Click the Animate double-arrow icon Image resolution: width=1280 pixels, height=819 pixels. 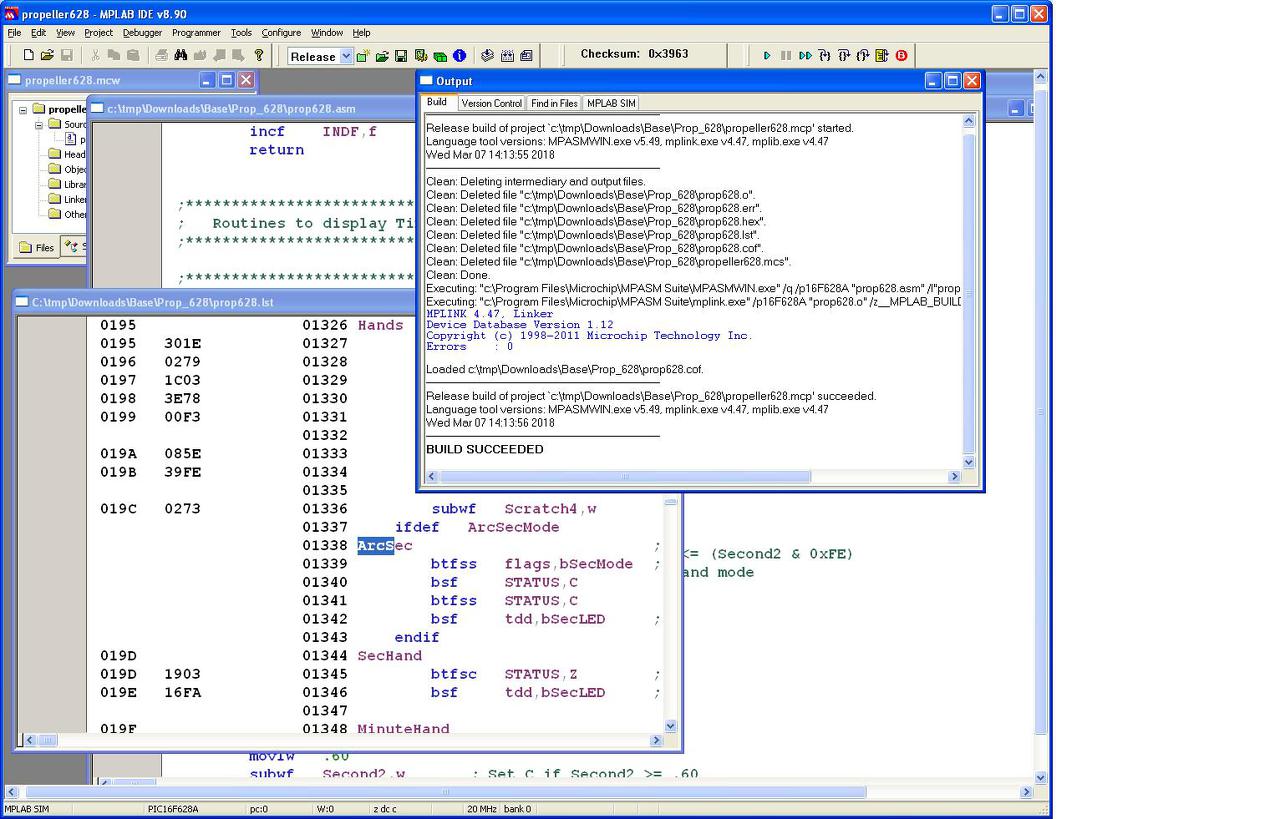(x=805, y=56)
